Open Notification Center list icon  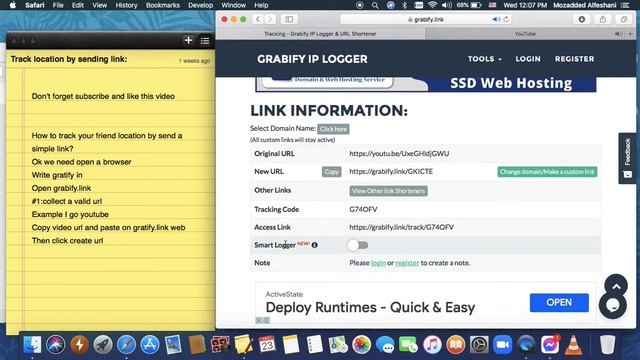coord(625,5)
